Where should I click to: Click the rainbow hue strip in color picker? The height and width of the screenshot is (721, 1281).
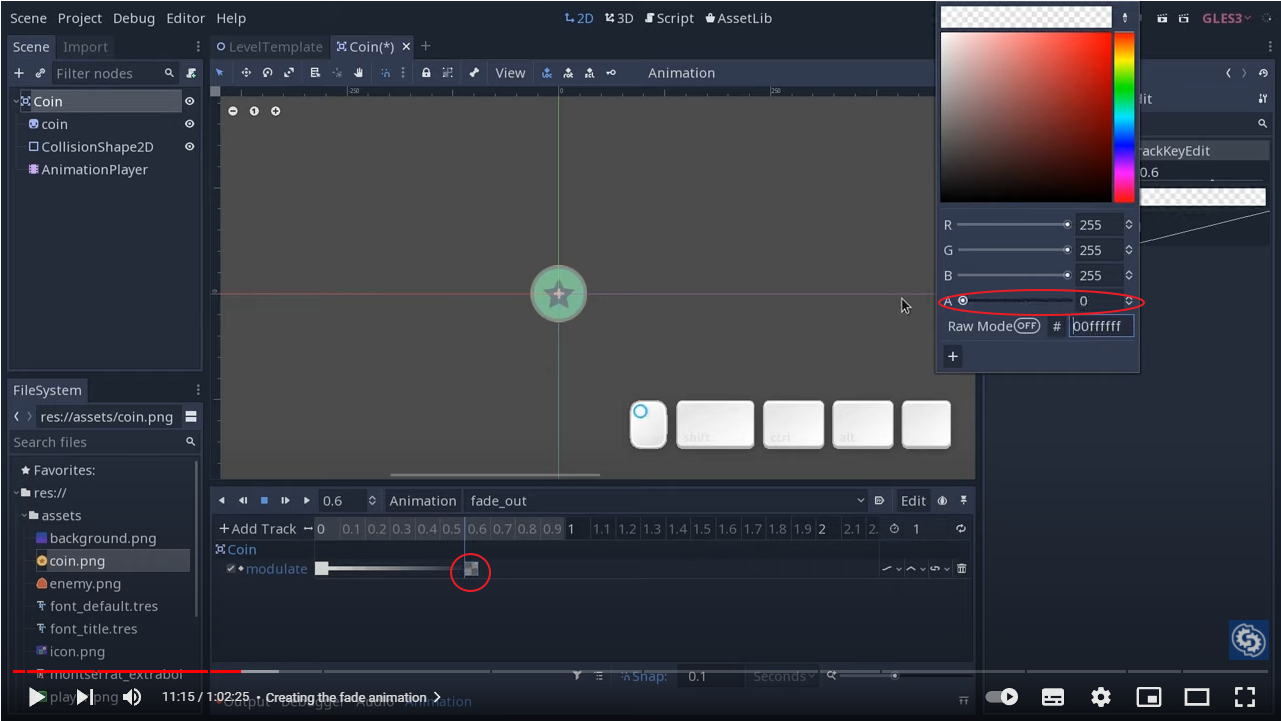1124,117
